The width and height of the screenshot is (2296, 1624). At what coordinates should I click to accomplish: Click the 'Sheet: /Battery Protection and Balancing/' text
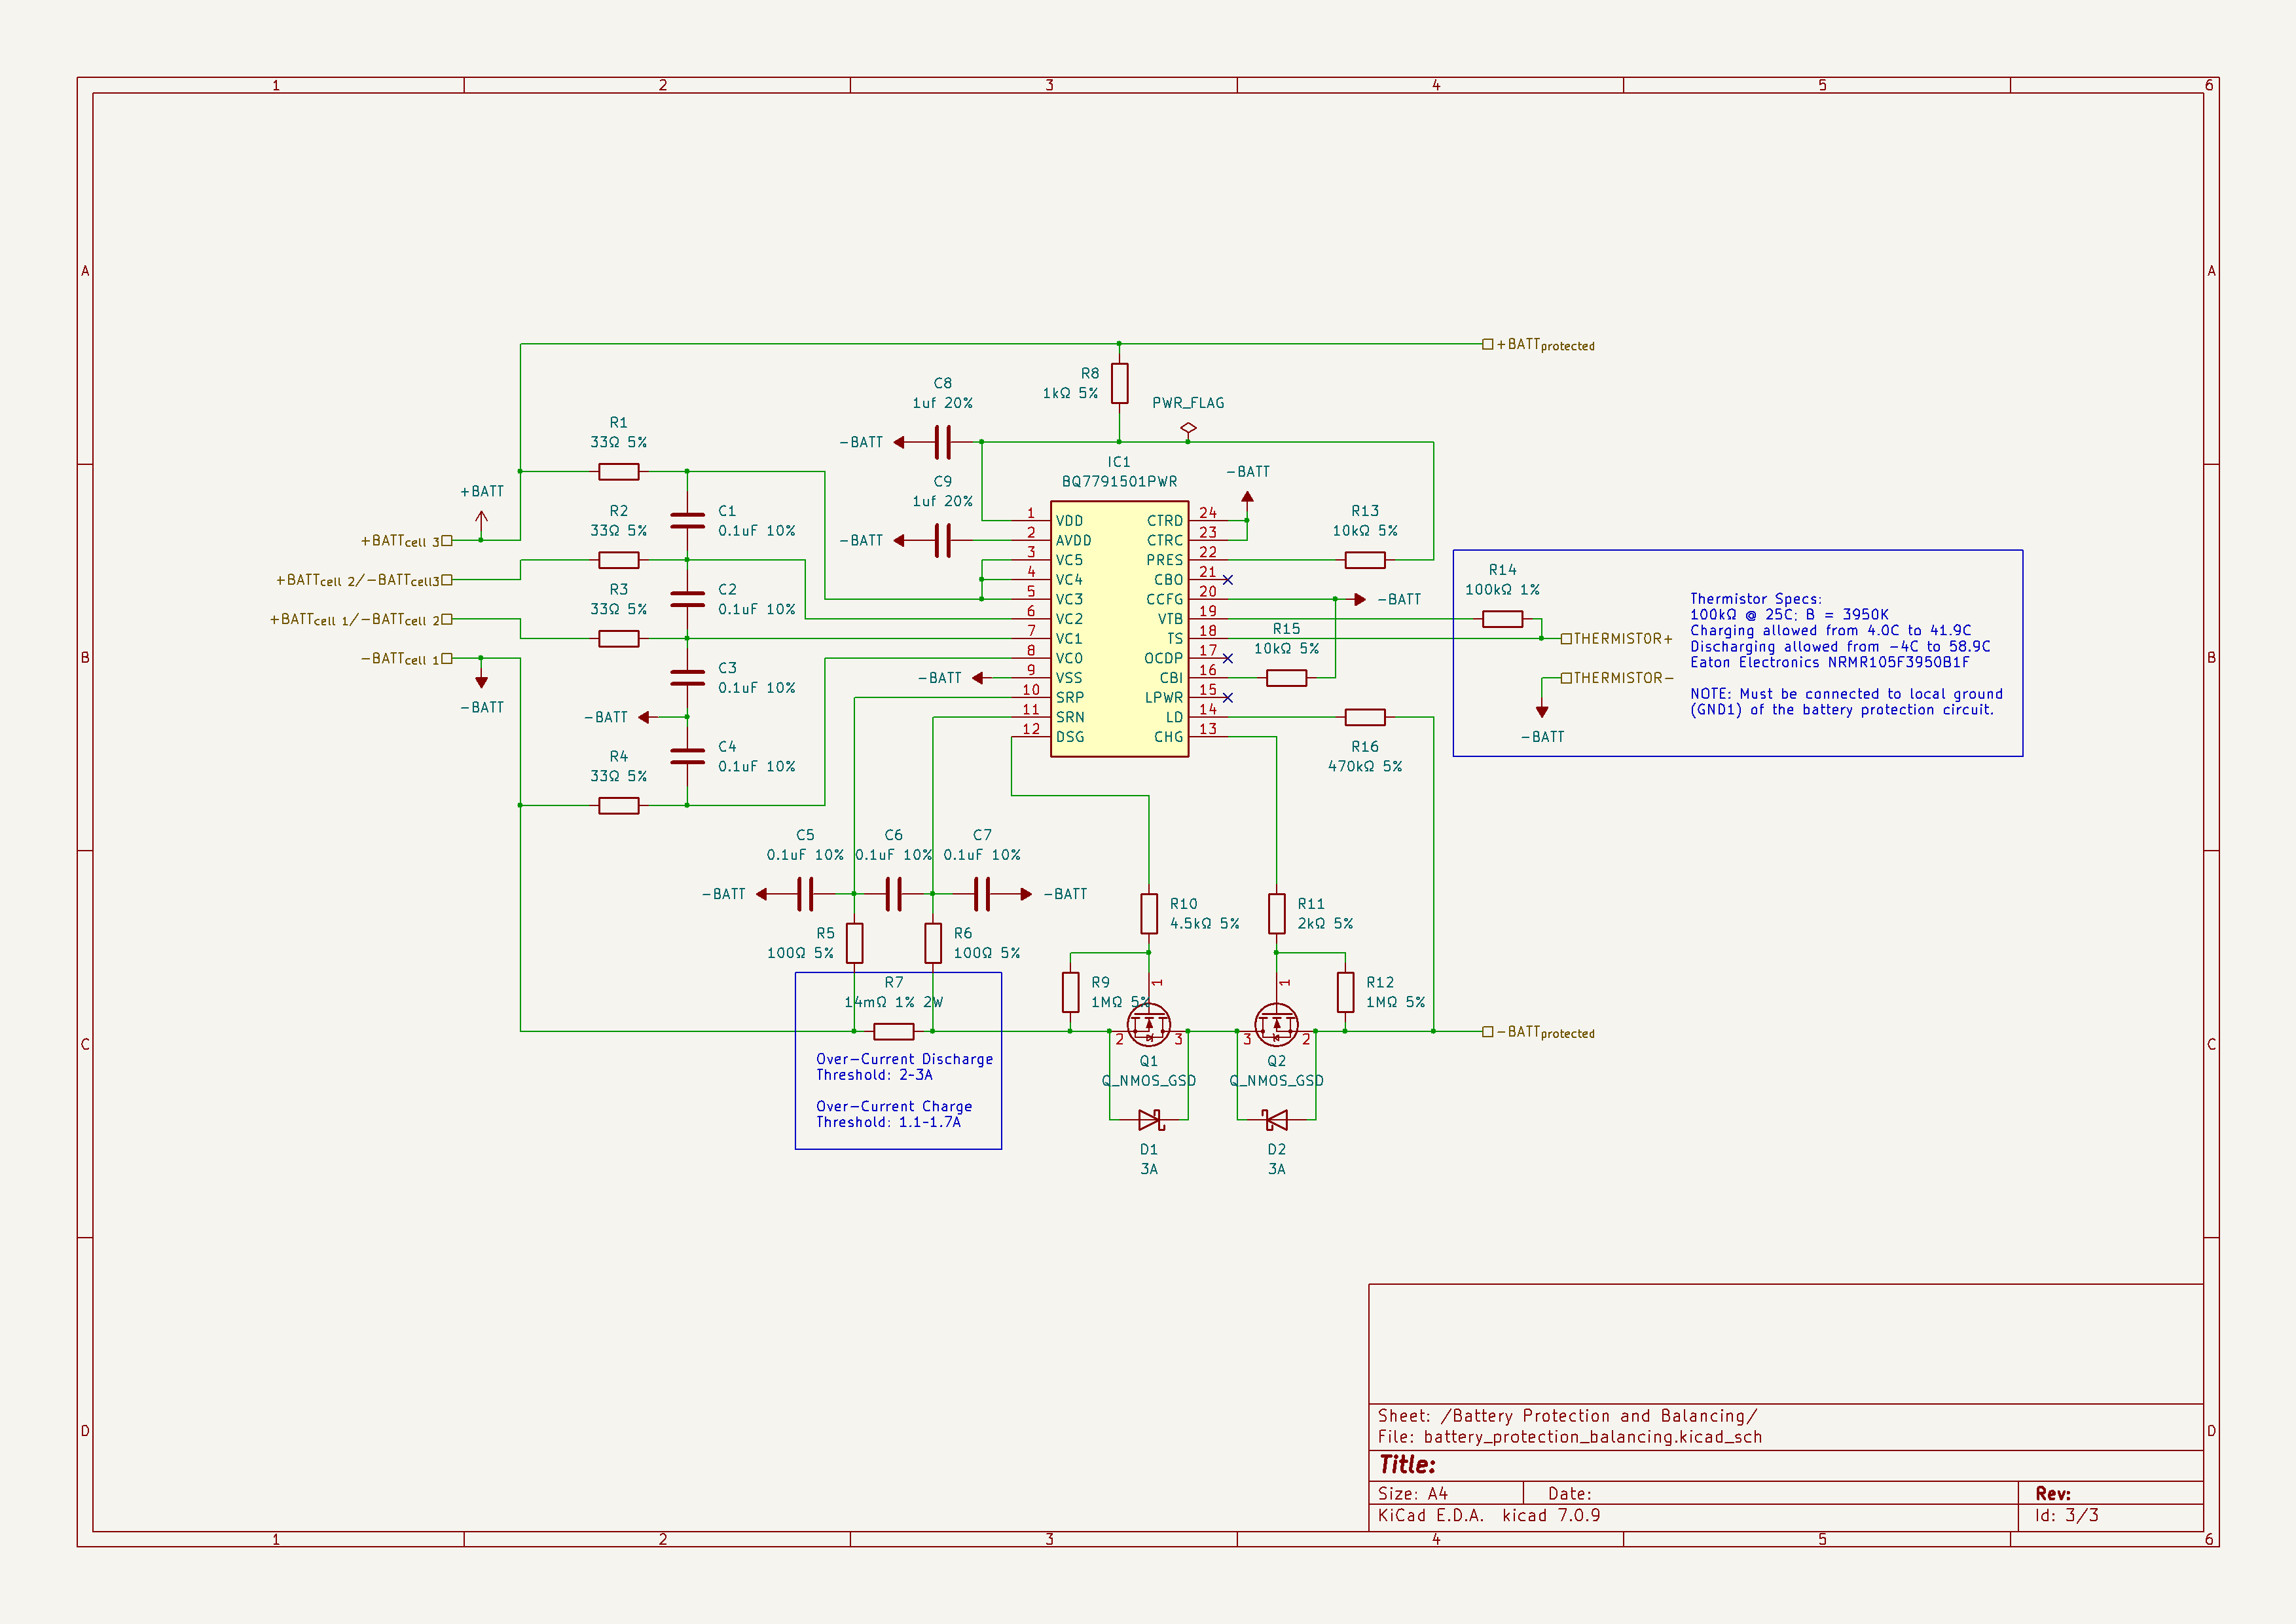click(1567, 1416)
